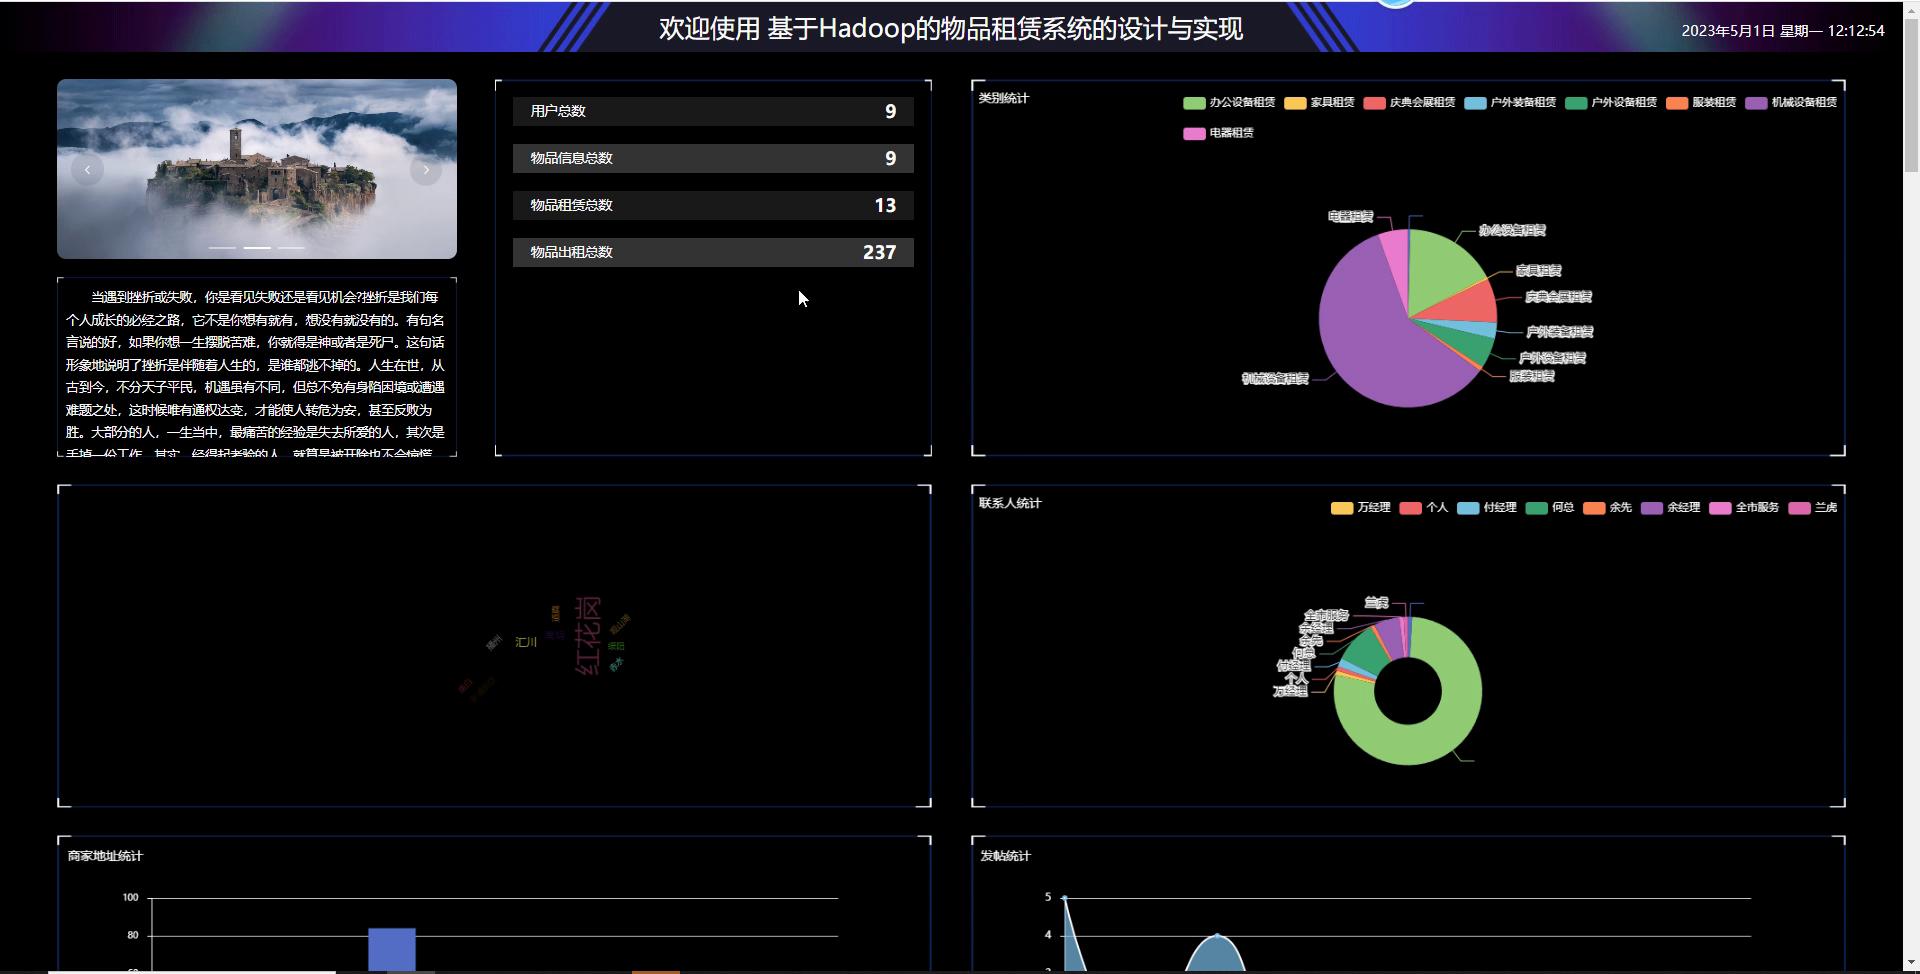Click the 100 axis label in bar chart
Viewport: 1920px width, 974px height.
[130, 898]
